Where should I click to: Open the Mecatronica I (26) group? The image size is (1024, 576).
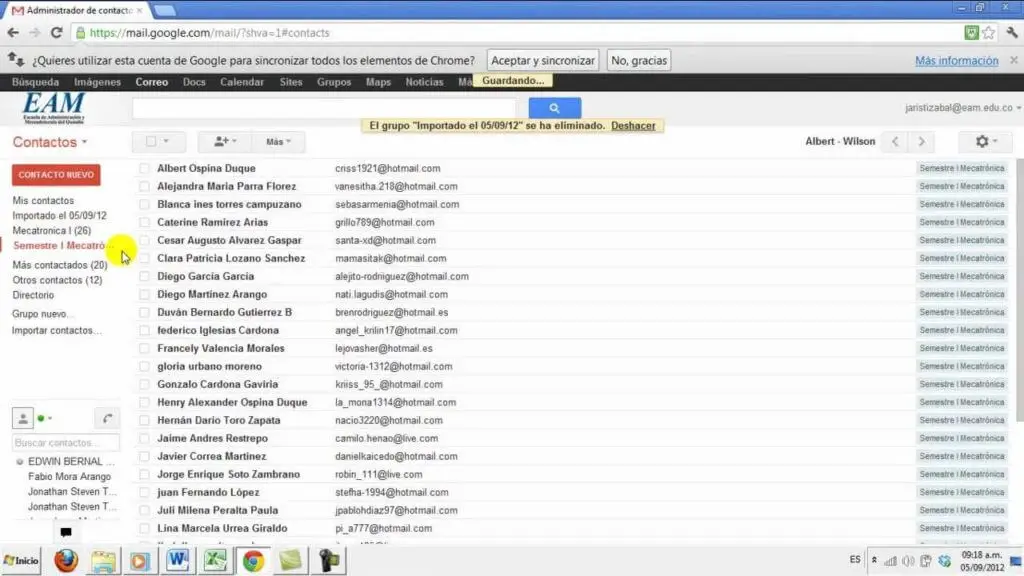coord(52,231)
